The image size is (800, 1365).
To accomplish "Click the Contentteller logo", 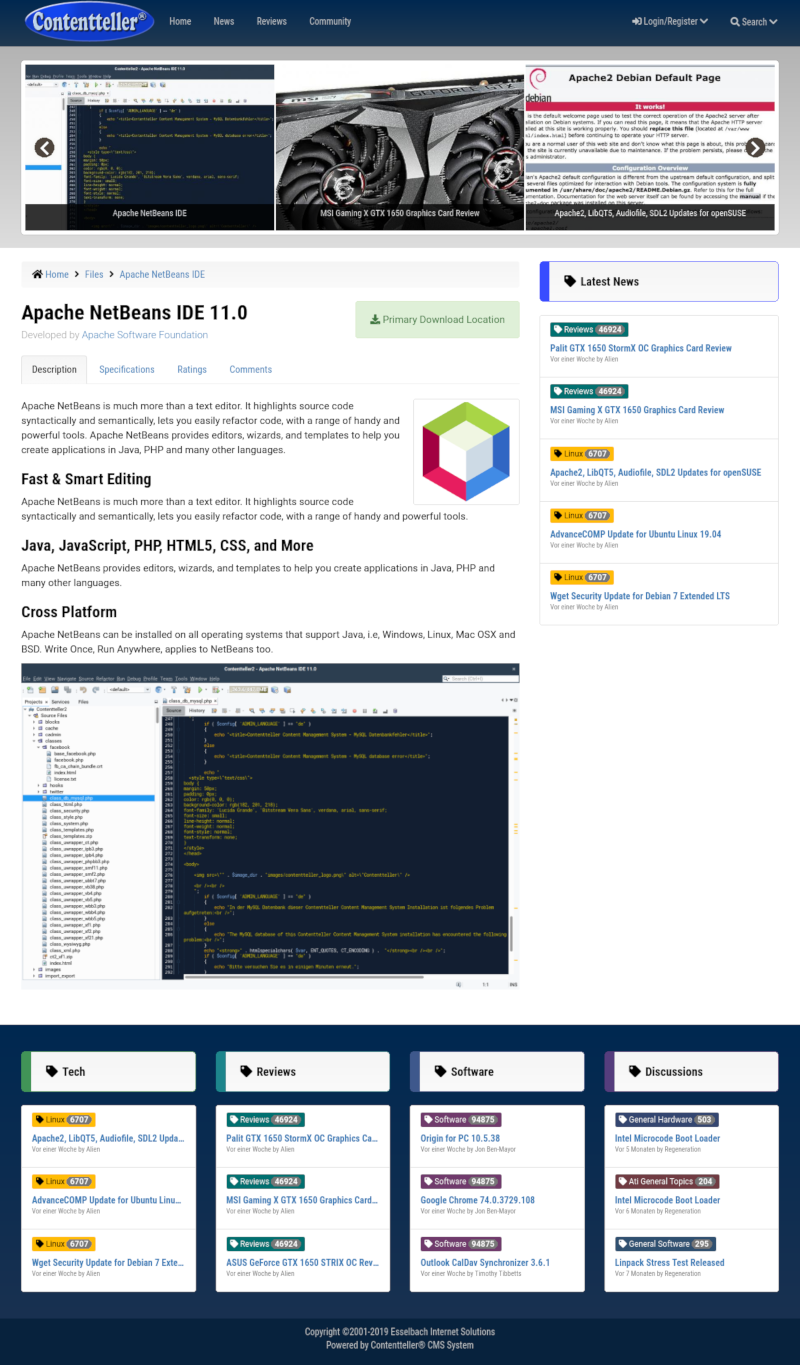I will pos(90,19).
